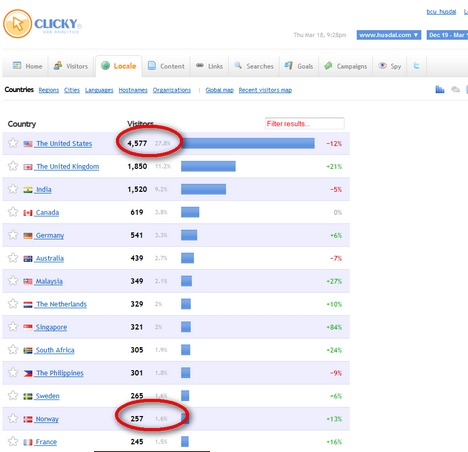Viewport: 468px width, 452px height.
Task: Click the United Kingdom visitors bar
Action: (x=208, y=166)
